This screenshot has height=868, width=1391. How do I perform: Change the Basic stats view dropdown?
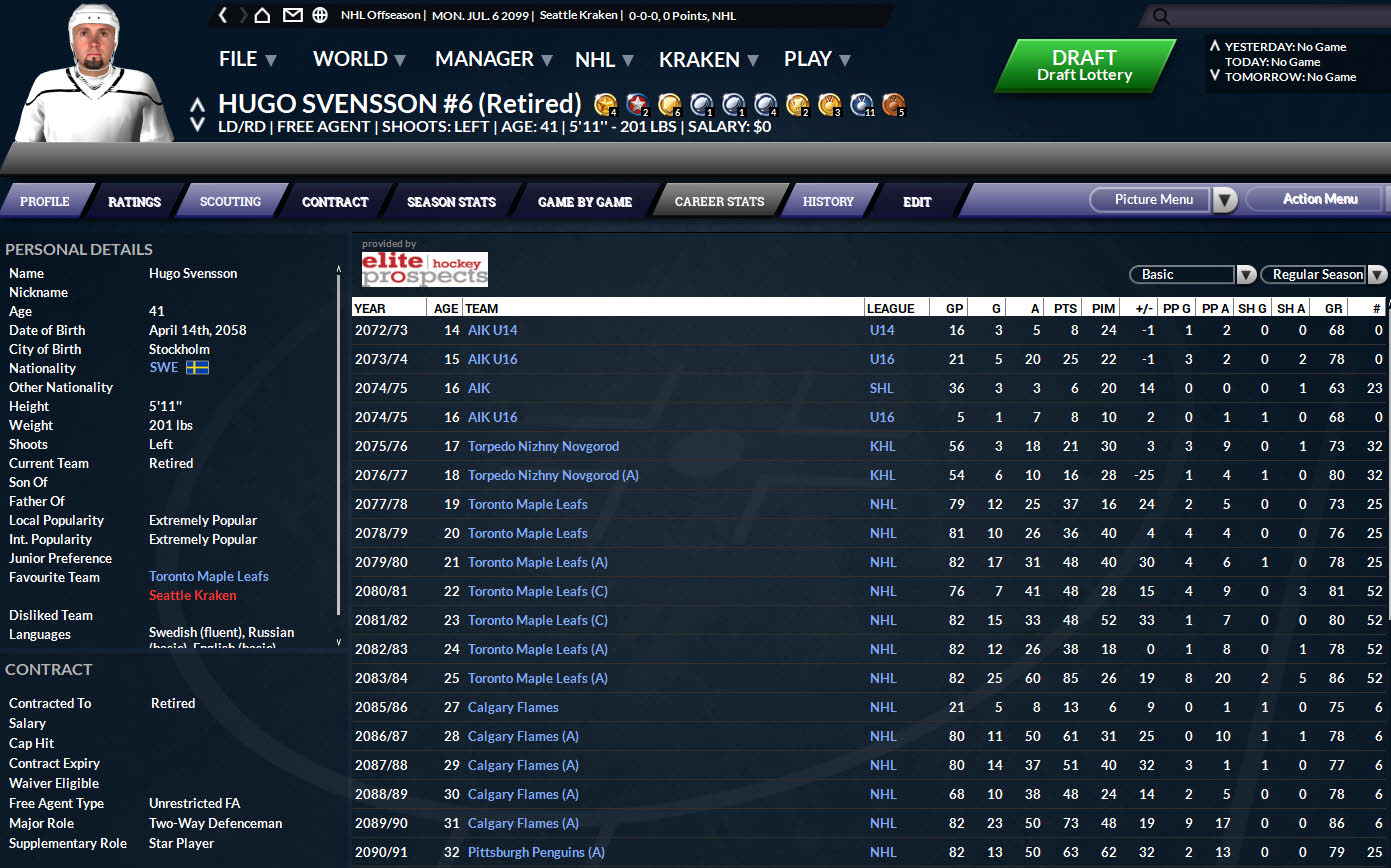[1192, 274]
